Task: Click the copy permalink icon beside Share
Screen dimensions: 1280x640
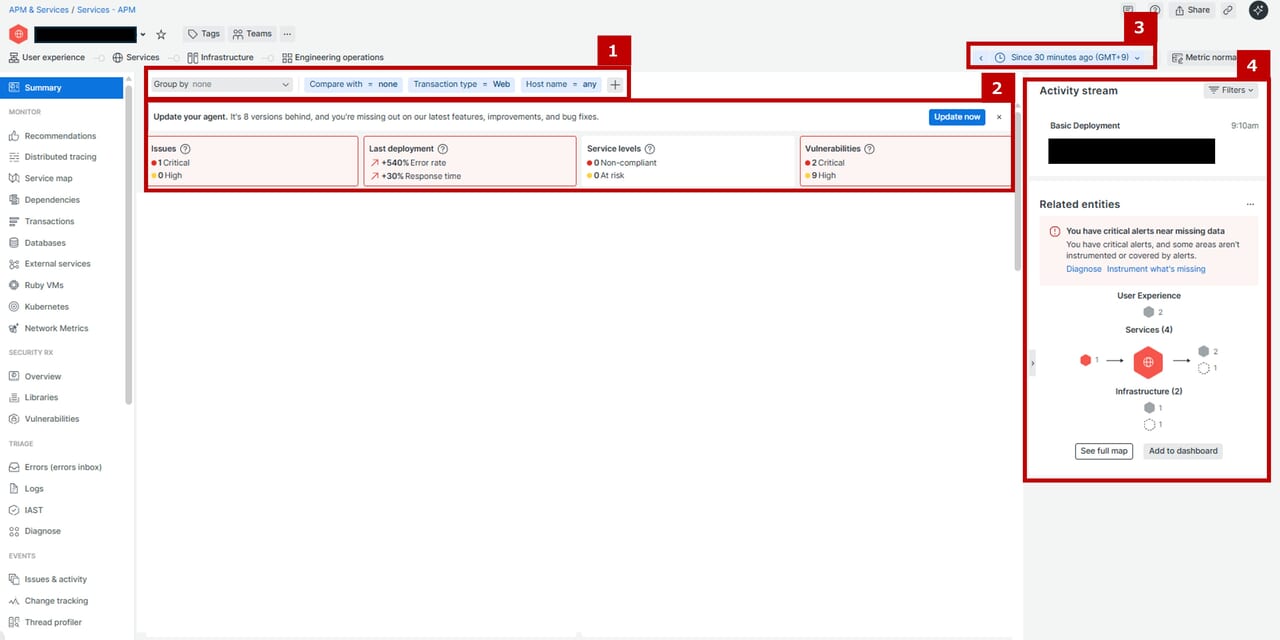Action: (x=1228, y=10)
